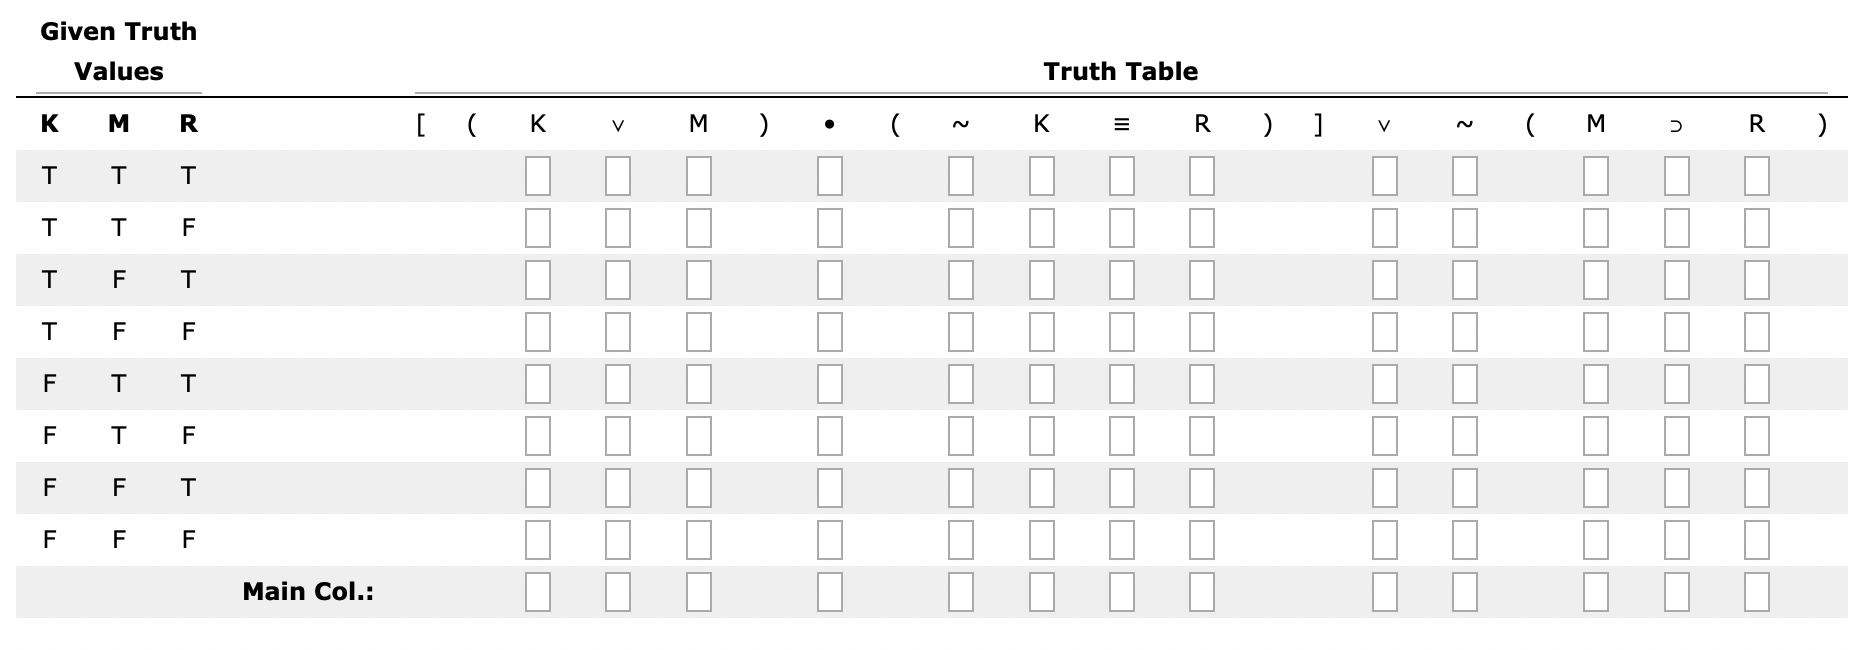The image size is (1872, 650).
Task: Click the K header under Given Truth Values
Action: pos(48,124)
